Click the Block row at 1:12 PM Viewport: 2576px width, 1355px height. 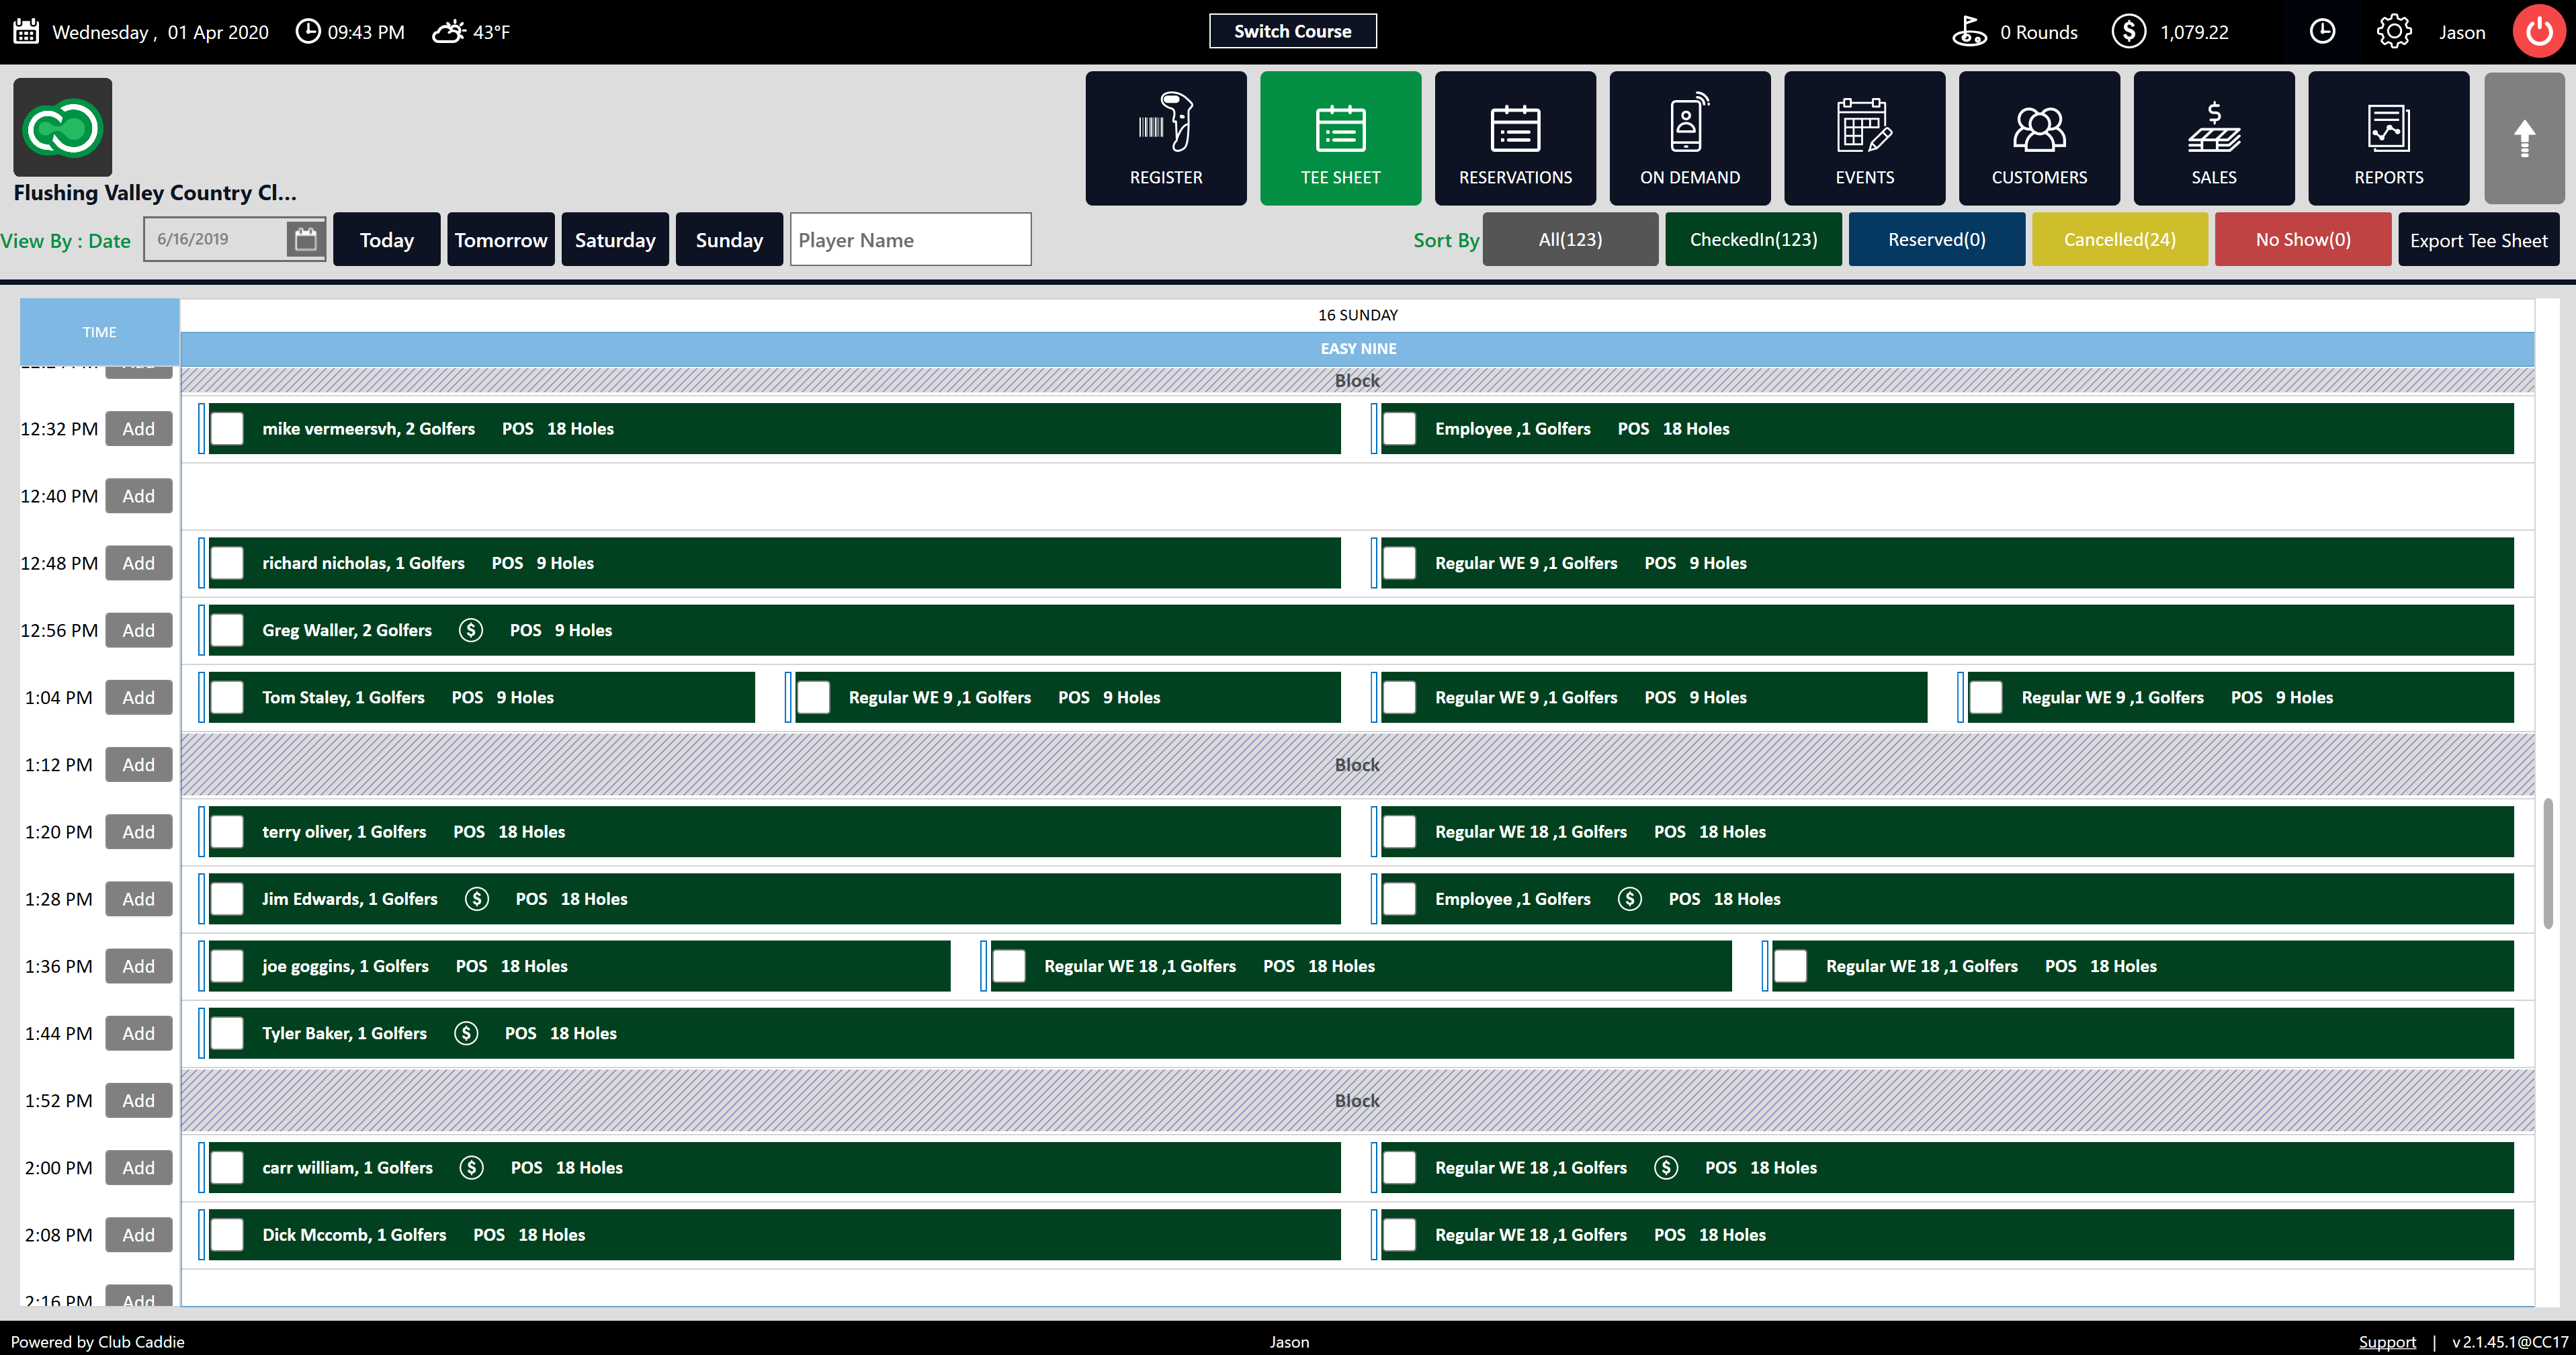[x=1357, y=764]
